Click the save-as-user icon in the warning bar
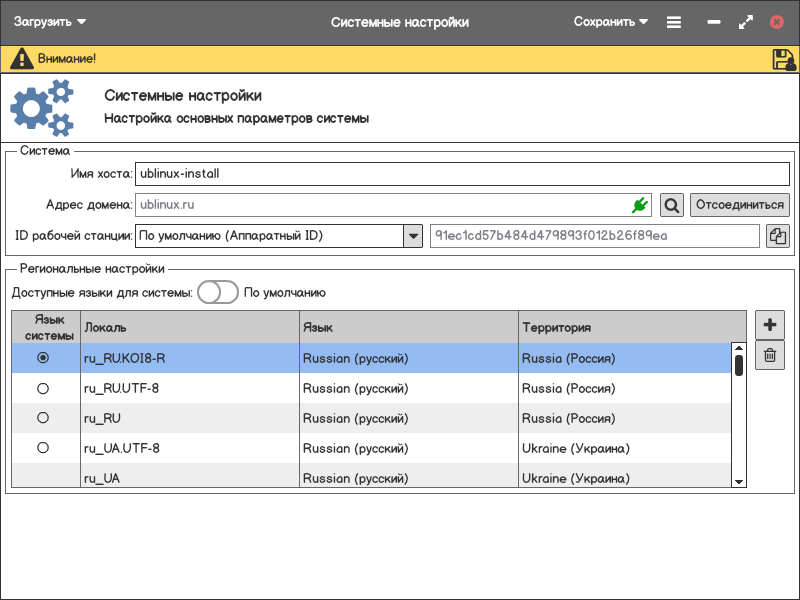 [783, 59]
